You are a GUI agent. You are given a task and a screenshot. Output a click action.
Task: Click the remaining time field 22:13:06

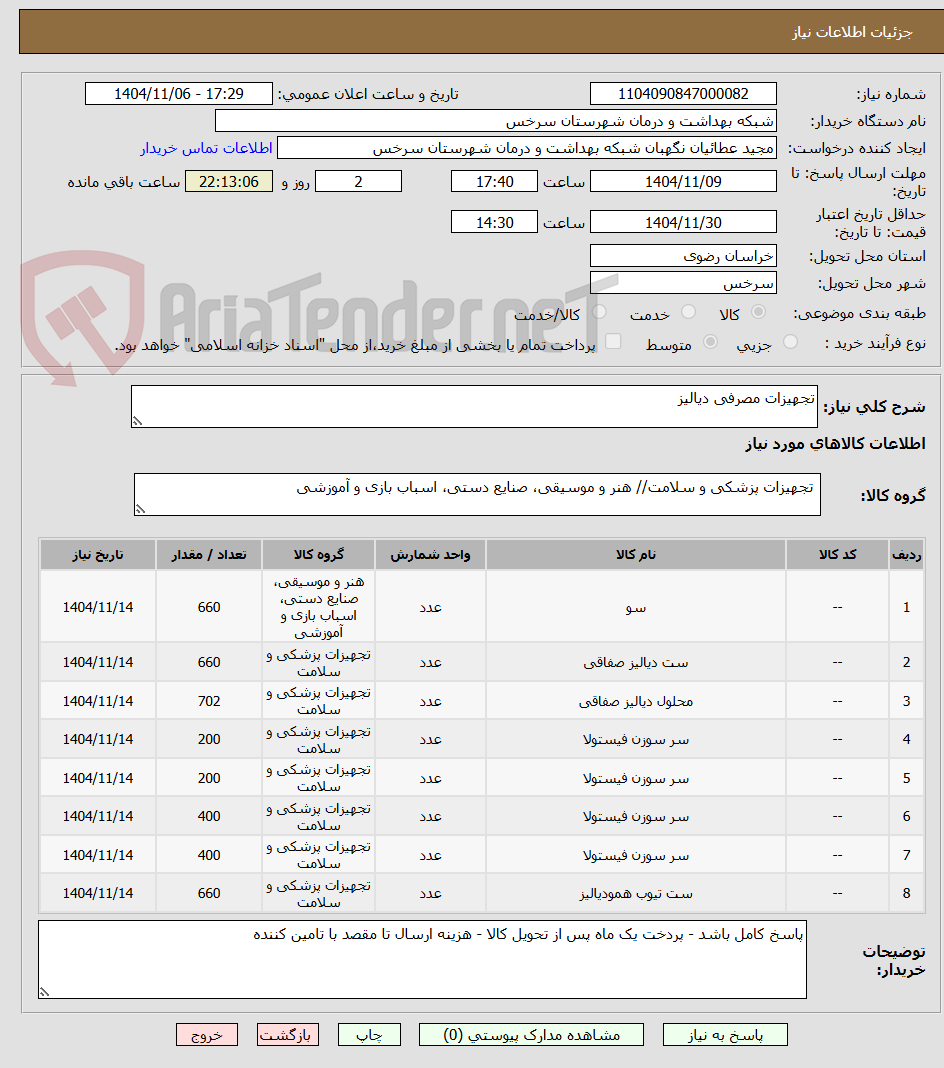pyautogui.click(x=229, y=182)
